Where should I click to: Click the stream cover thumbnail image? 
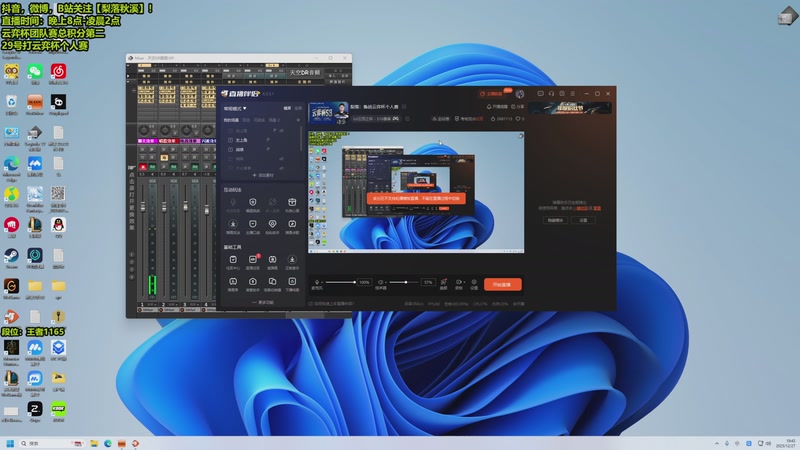[328, 113]
